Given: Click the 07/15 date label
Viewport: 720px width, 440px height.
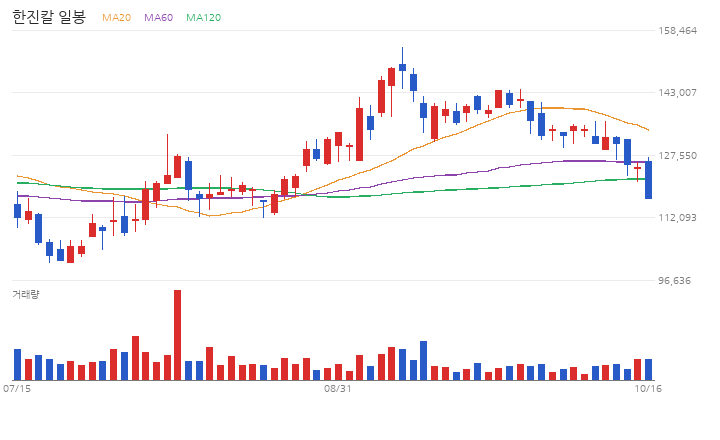Looking at the screenshot, I should point(17,389).
